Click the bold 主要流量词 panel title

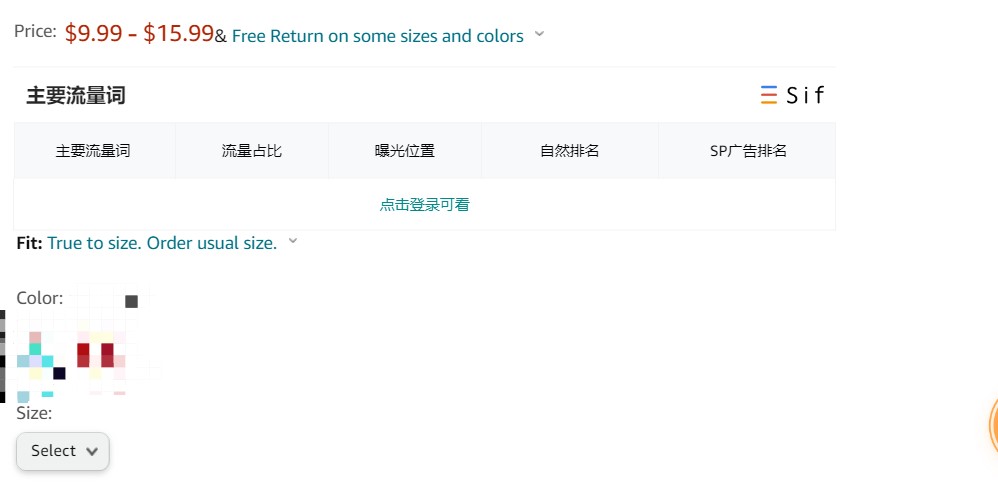click(x=76, y=96)
